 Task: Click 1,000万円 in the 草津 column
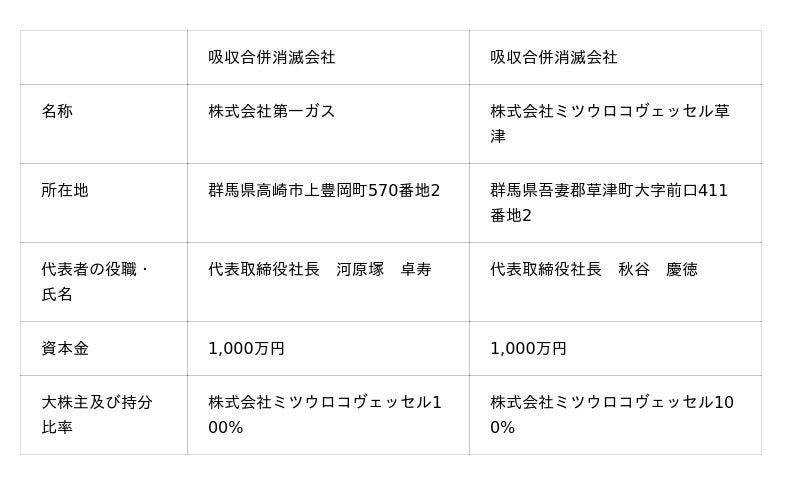point(528,349)
